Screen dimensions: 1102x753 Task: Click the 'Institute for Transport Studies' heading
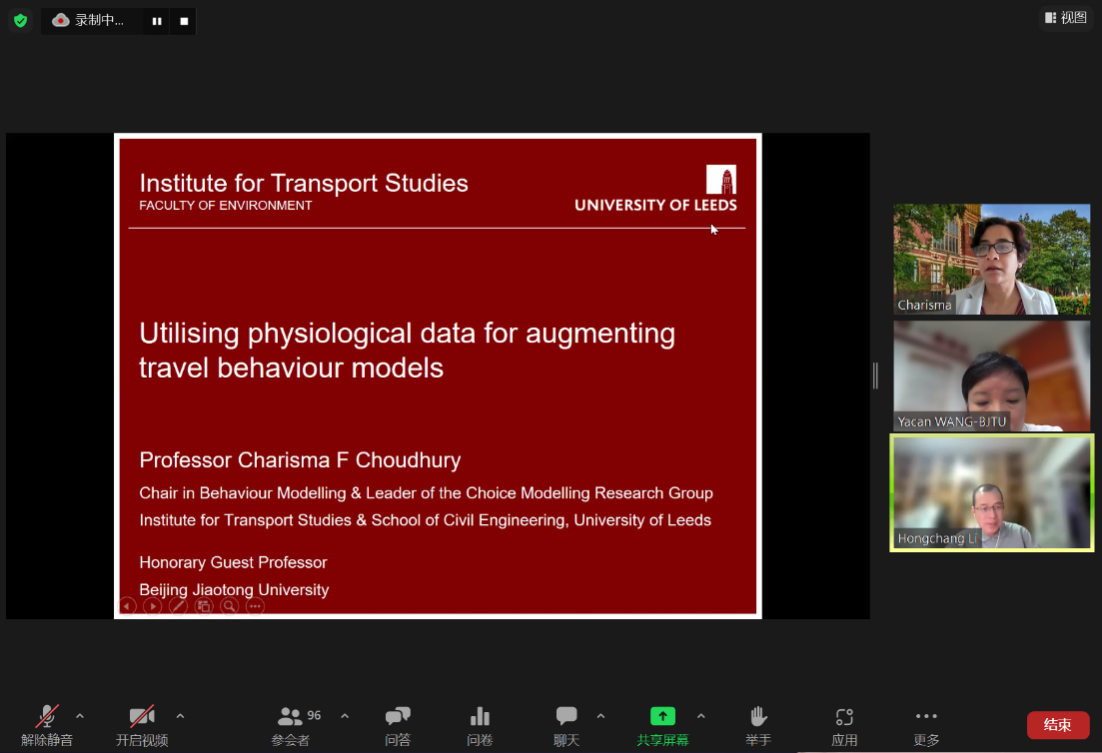304,183
